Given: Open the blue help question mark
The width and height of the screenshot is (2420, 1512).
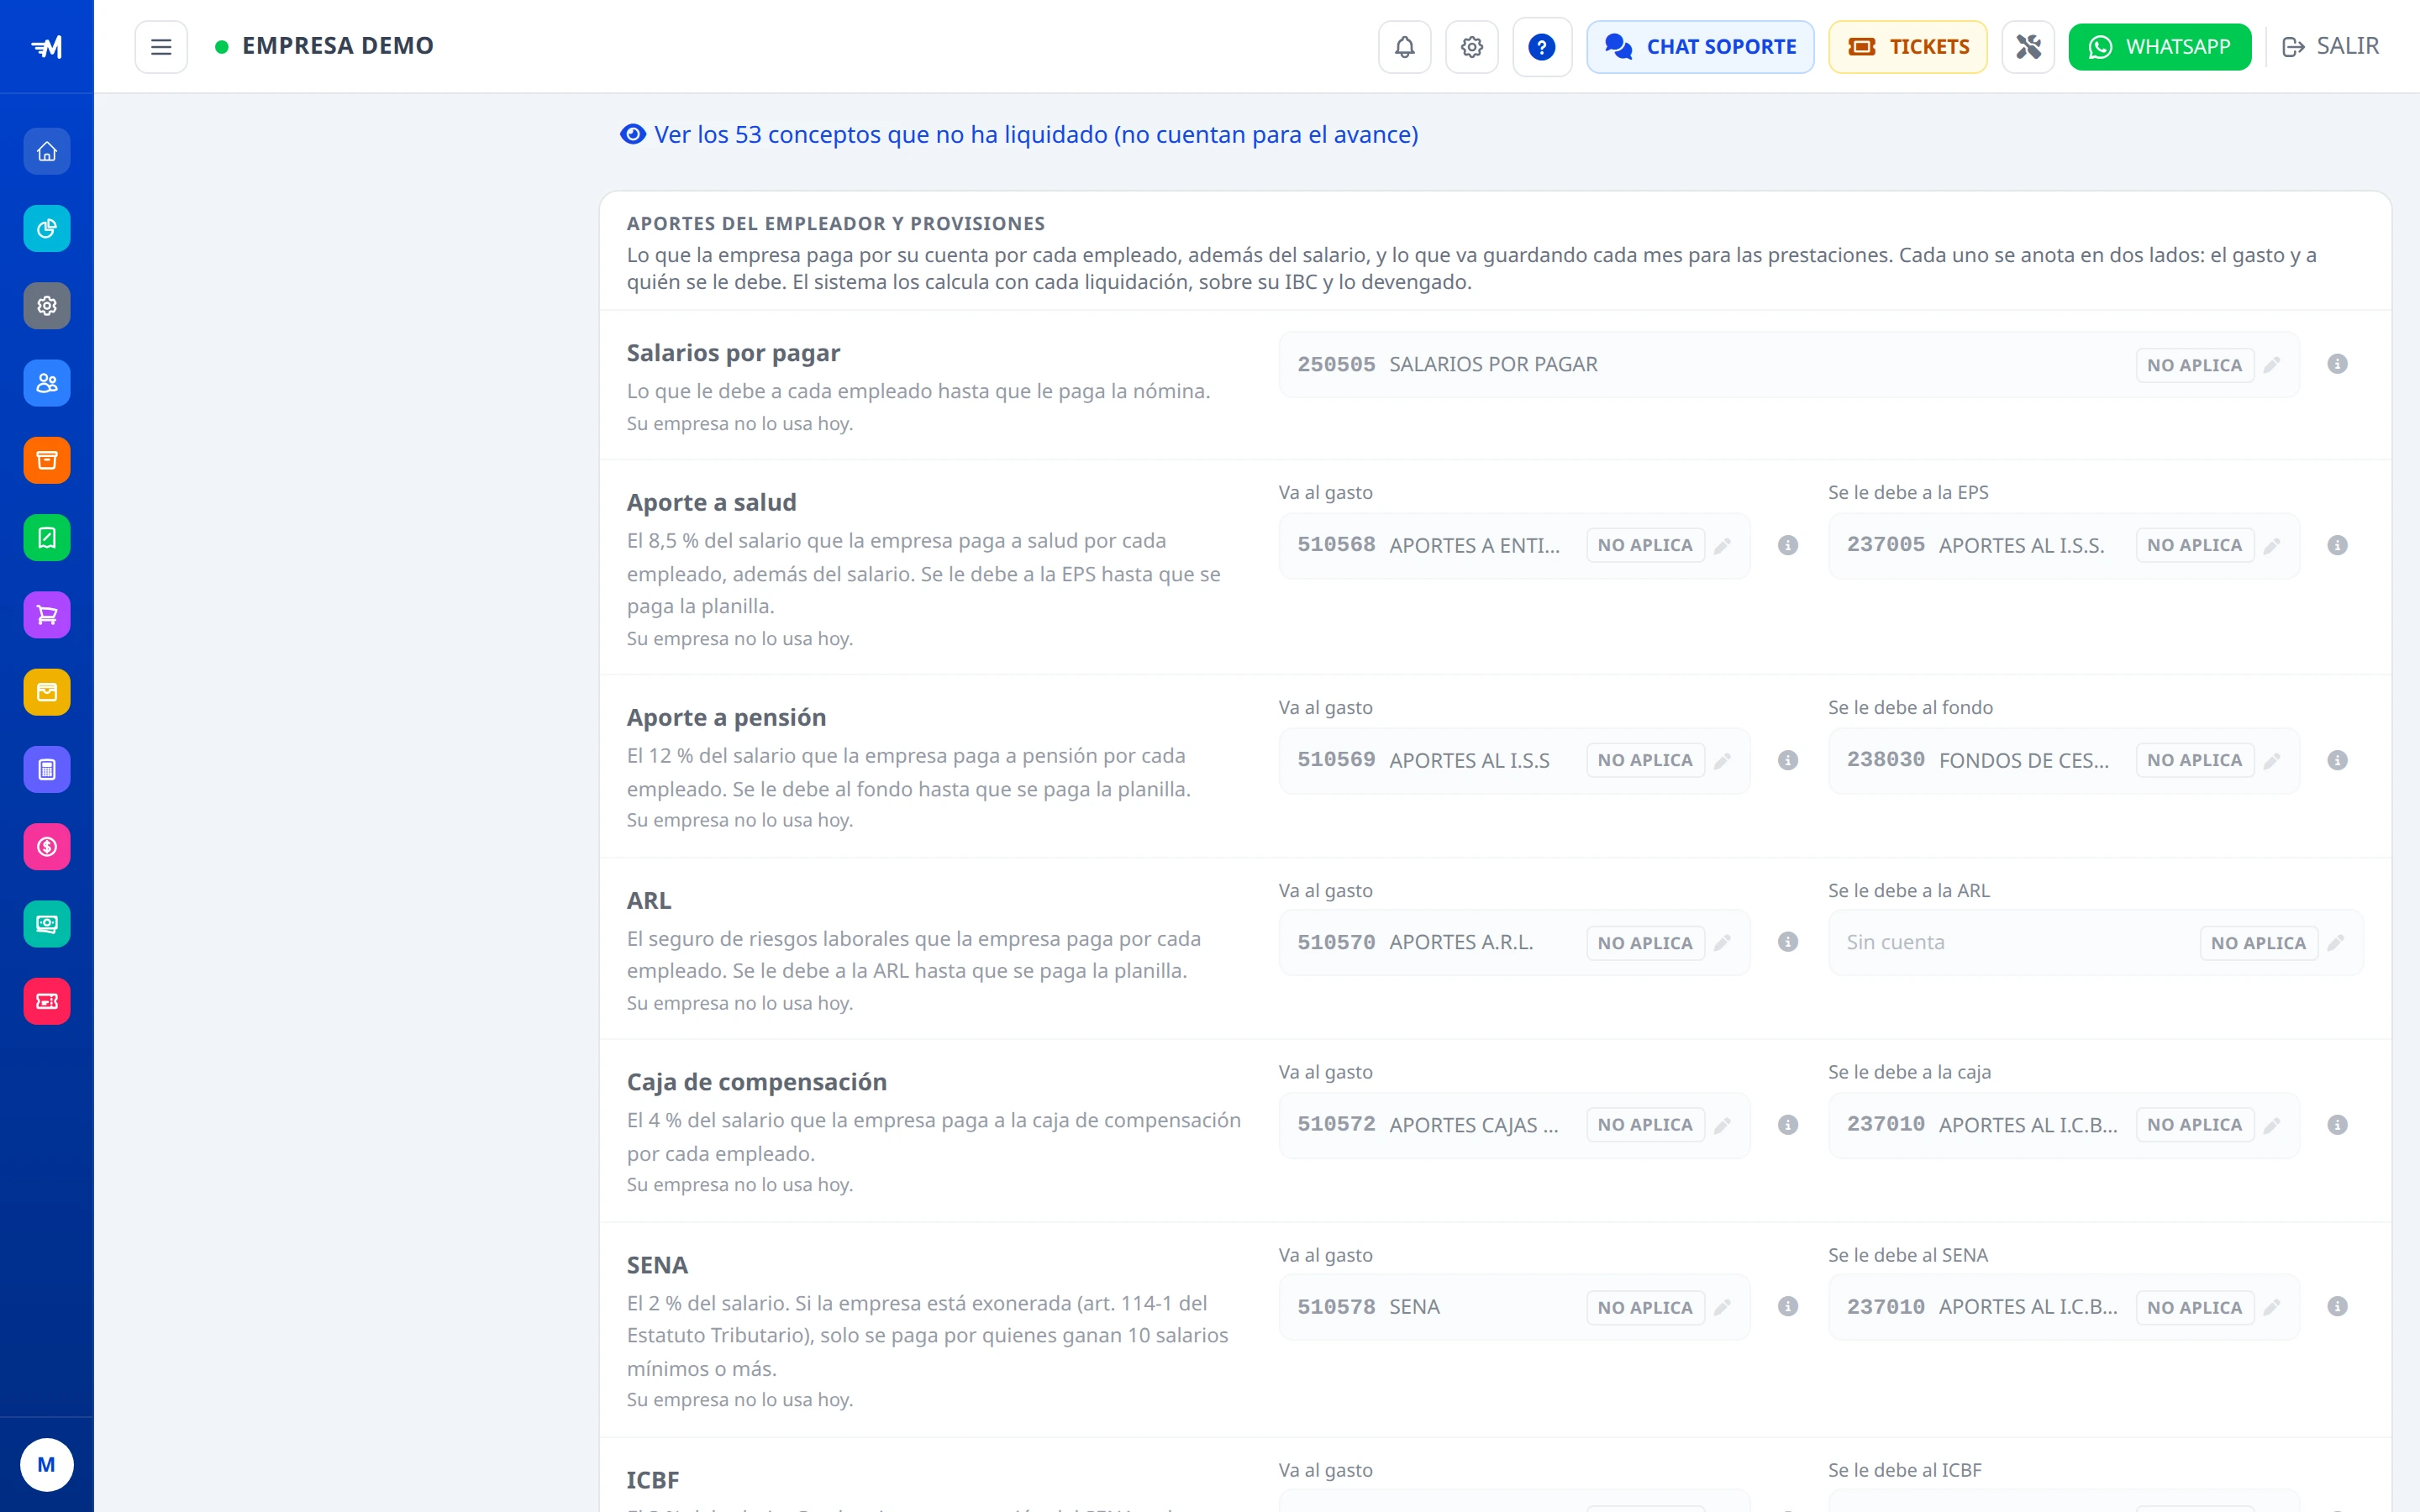Looking at the screenshot, I should point(1542,47).
